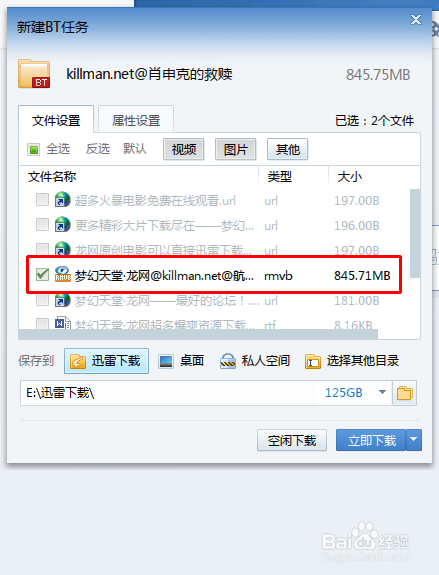This screenshot has width=439, height=575.
Task: Click the 空闲下载 button
Action: [292, 440]
